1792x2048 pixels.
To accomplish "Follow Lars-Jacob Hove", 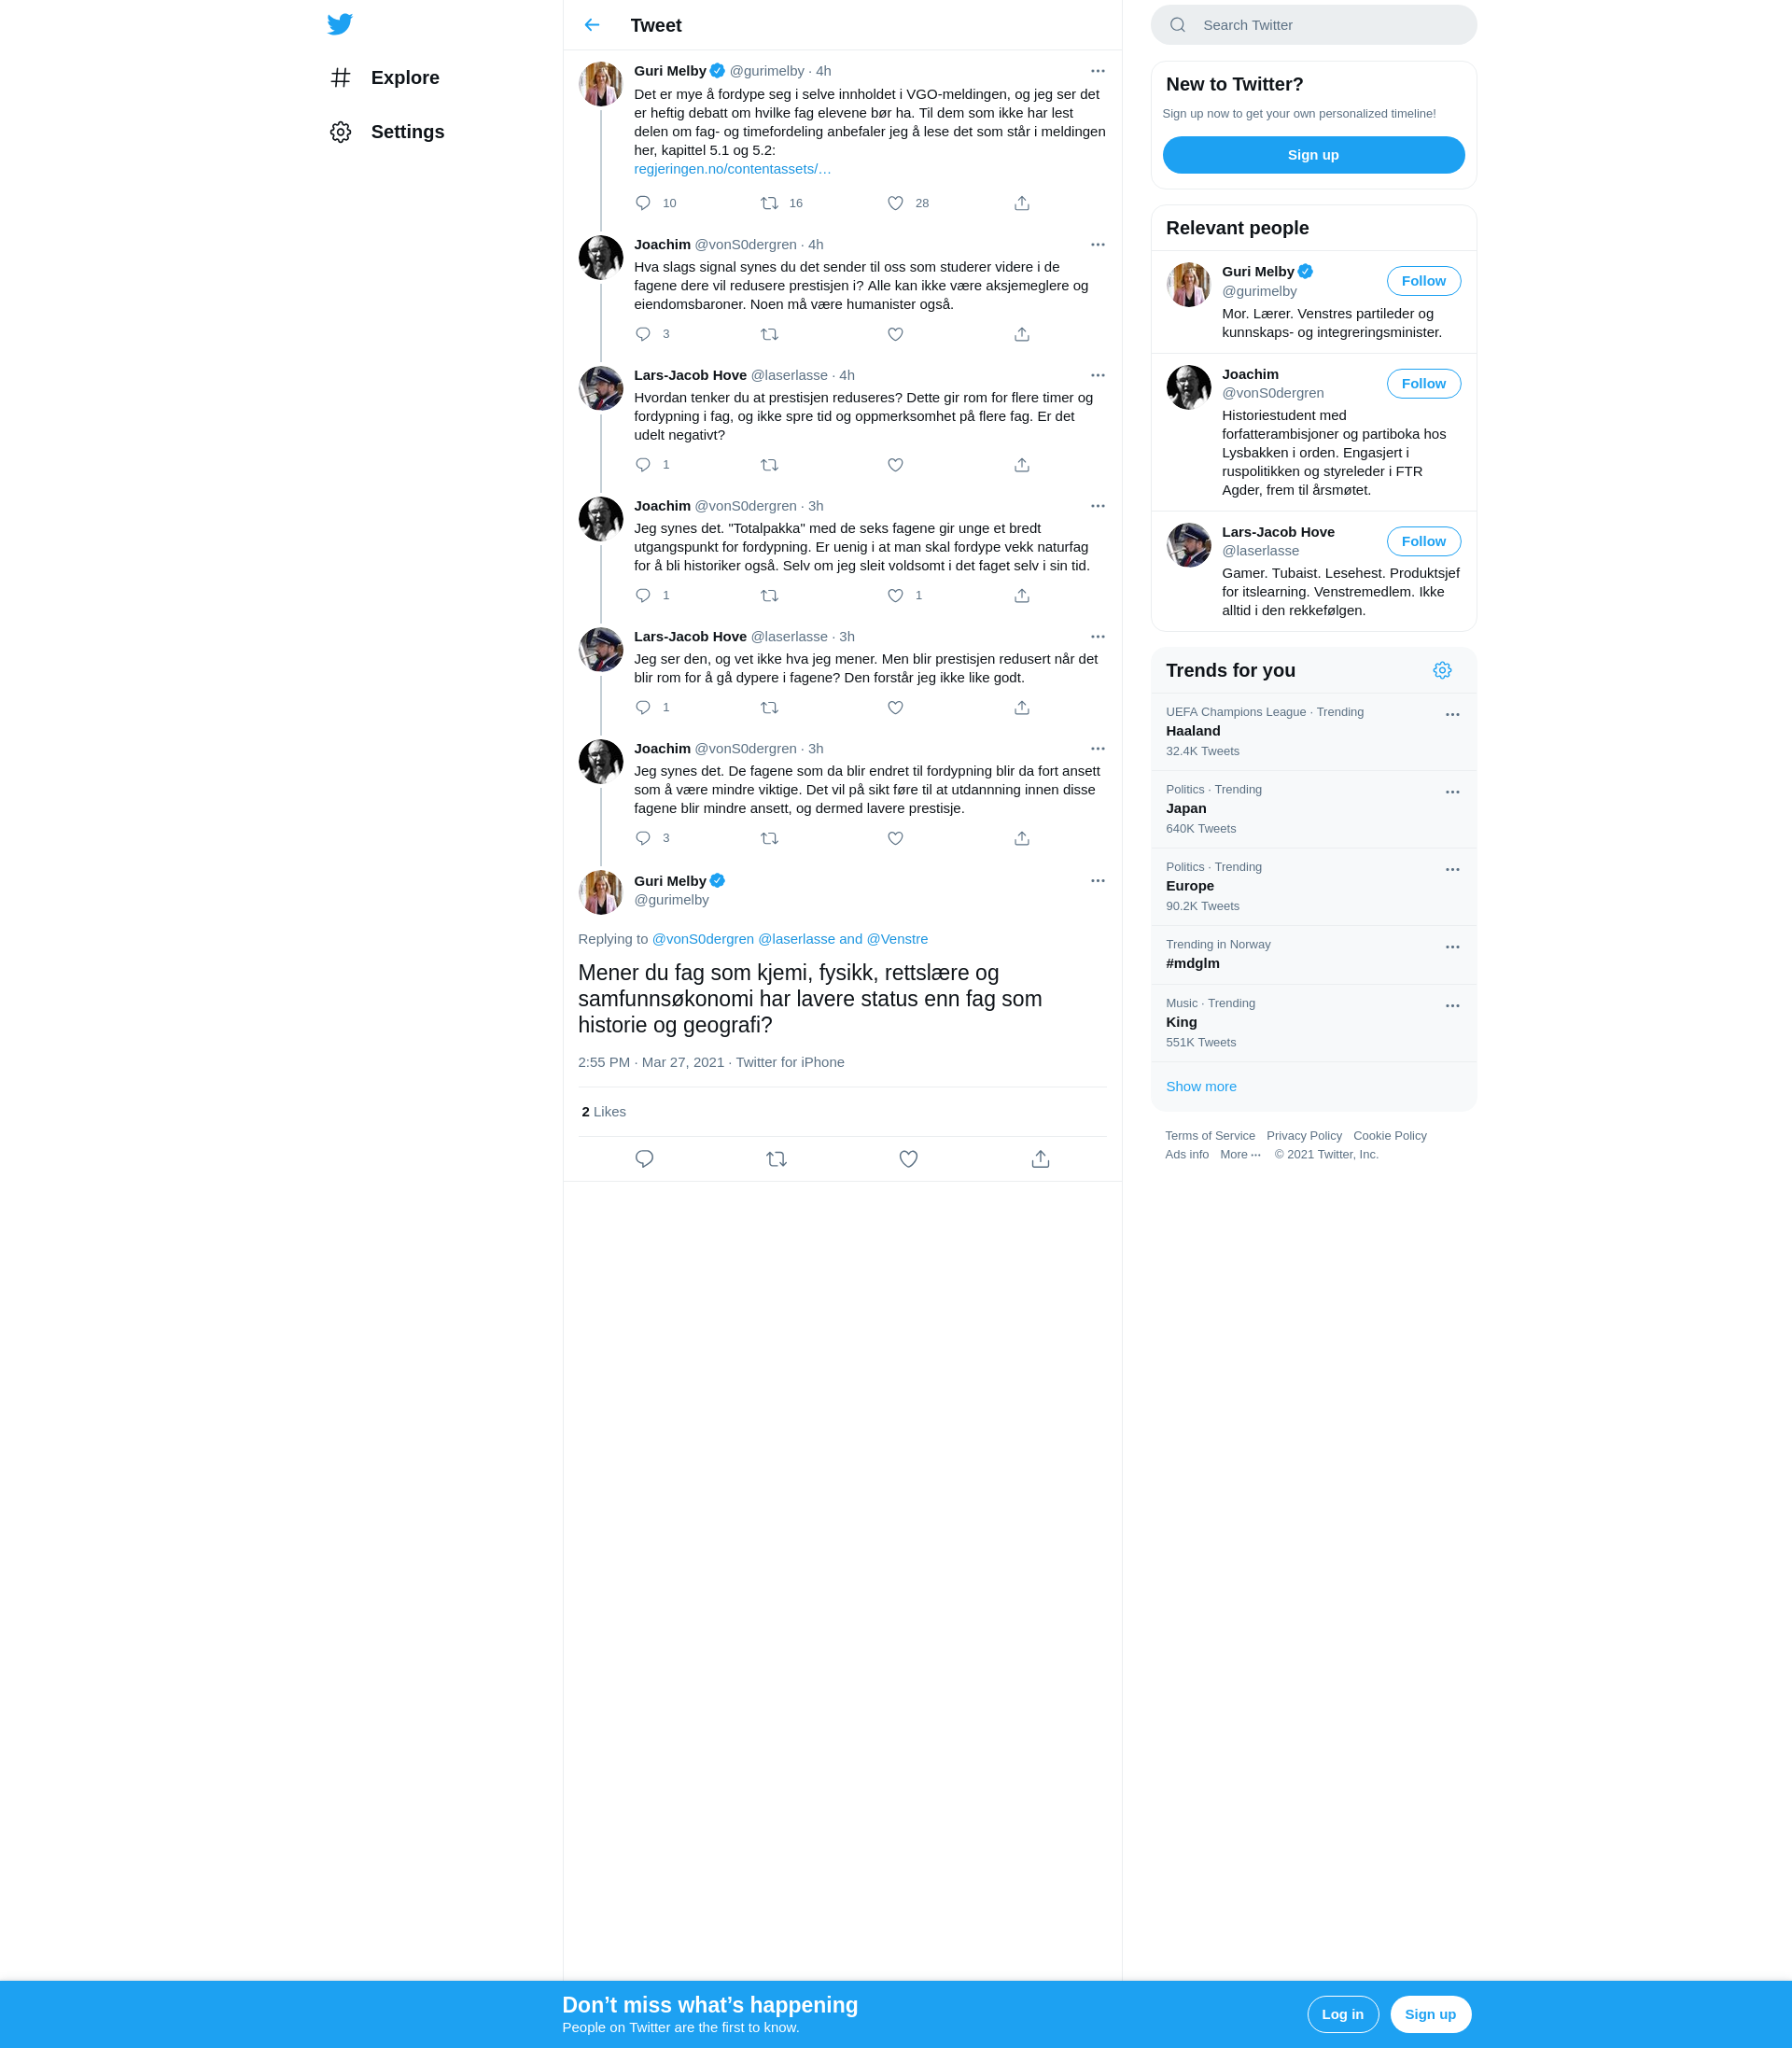I will tap(1423, 541).
